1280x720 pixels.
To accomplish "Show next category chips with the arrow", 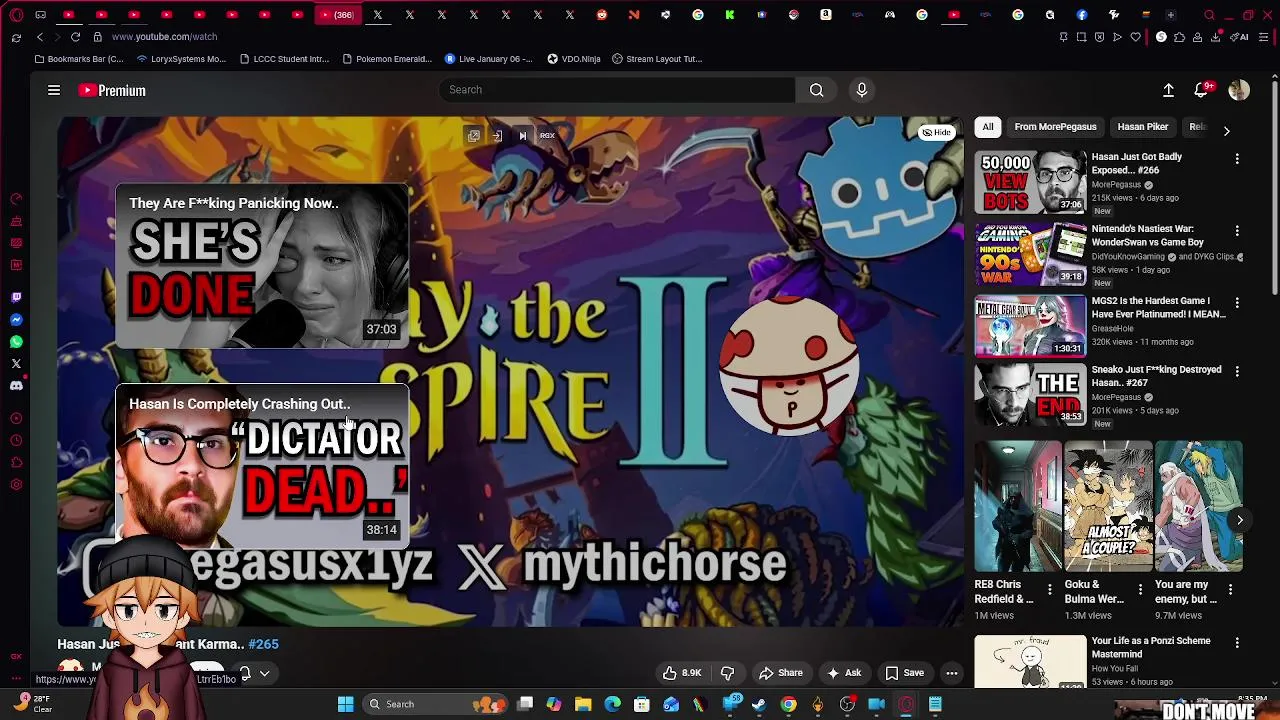I will point(1226,130).
